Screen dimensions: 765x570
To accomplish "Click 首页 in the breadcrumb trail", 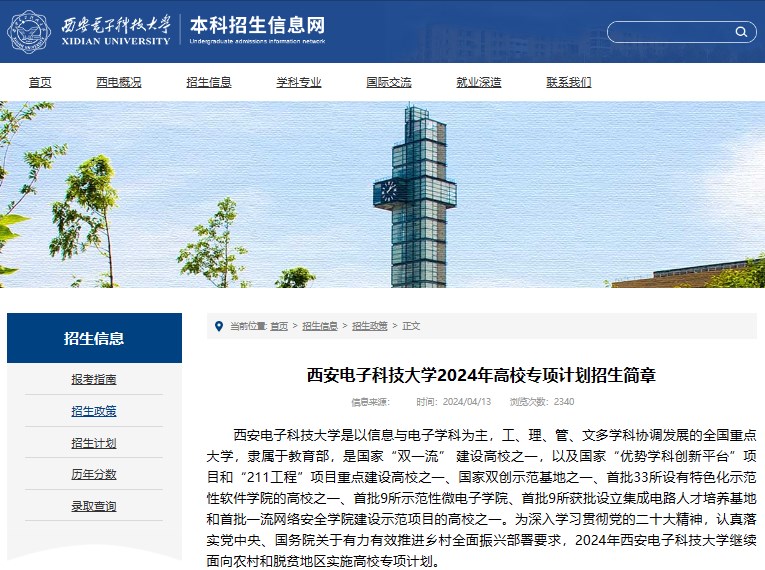I will coord(278,326).
